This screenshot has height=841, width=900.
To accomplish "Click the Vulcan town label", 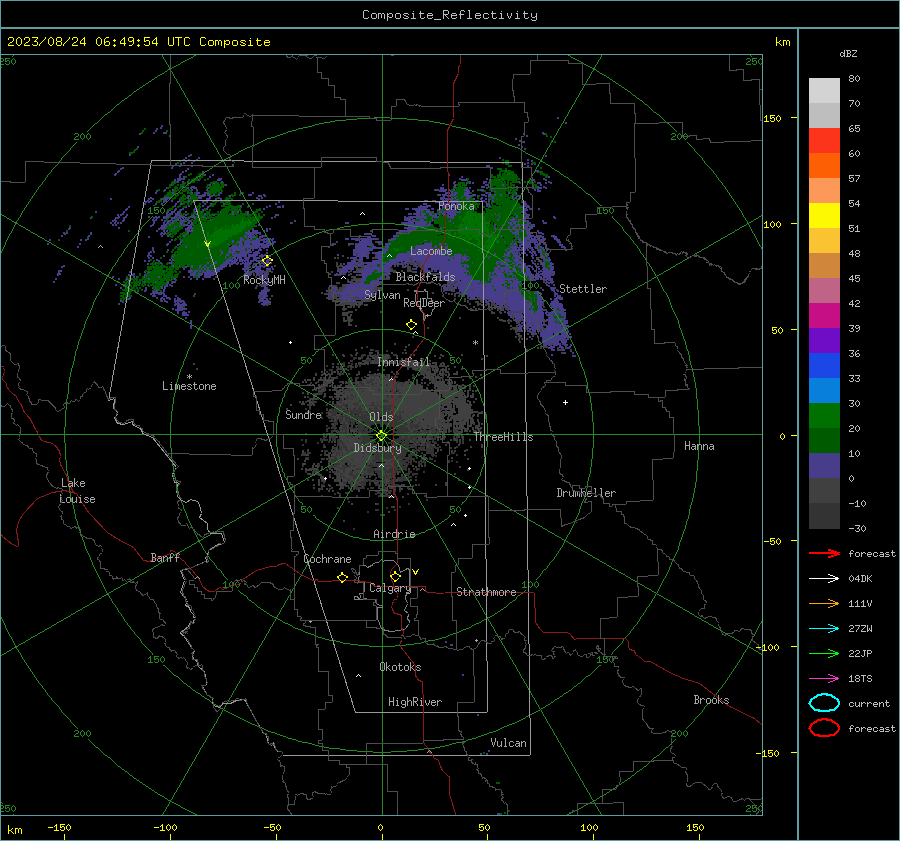I will (508, 743).
